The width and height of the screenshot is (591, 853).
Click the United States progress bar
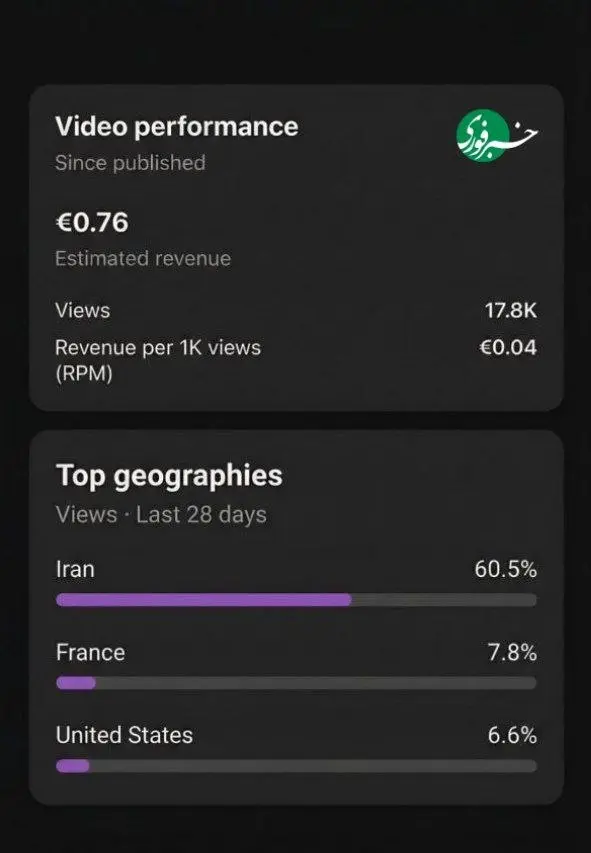pos(295,767)
